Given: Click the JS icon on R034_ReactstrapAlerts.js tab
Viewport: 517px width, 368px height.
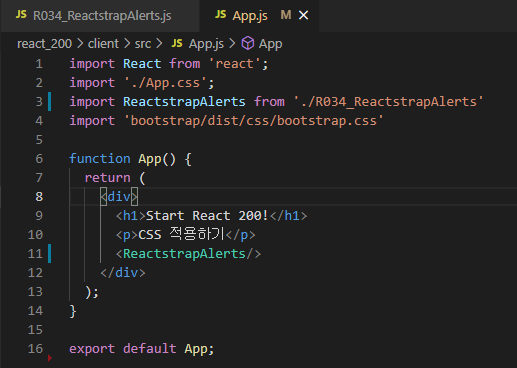Looking at the screenshot, I should [21, 14].
